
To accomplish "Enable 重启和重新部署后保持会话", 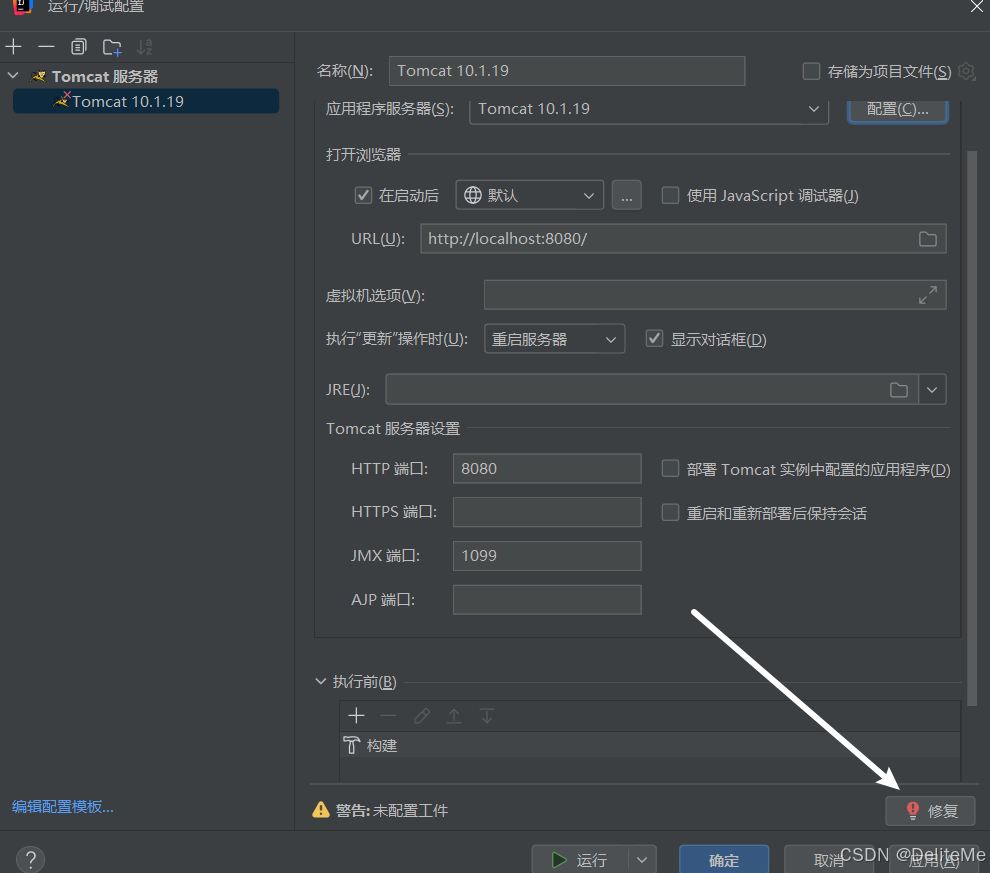I will pos(670,512).
